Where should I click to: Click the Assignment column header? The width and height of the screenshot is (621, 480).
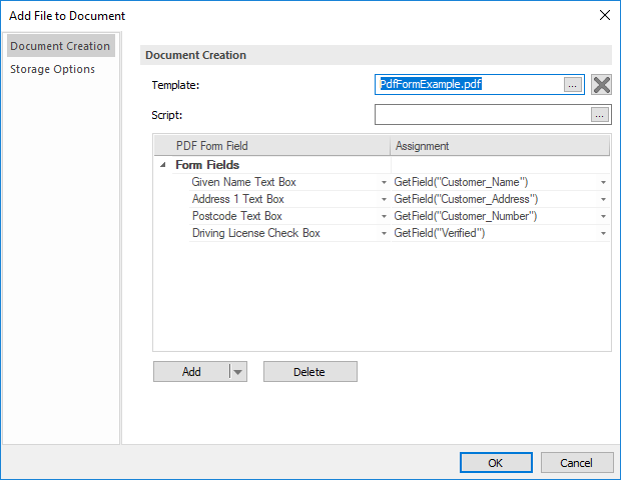(x=499, y=146)
